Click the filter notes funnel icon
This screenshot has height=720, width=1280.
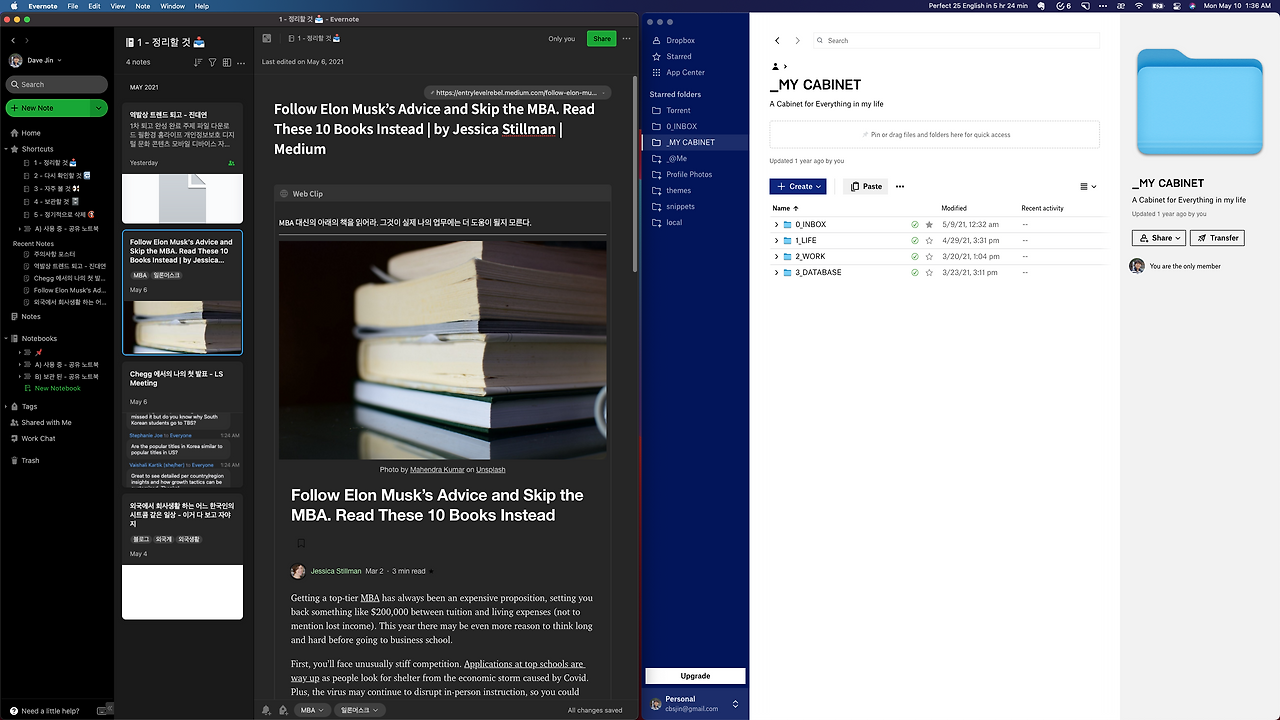pos(212,62)
